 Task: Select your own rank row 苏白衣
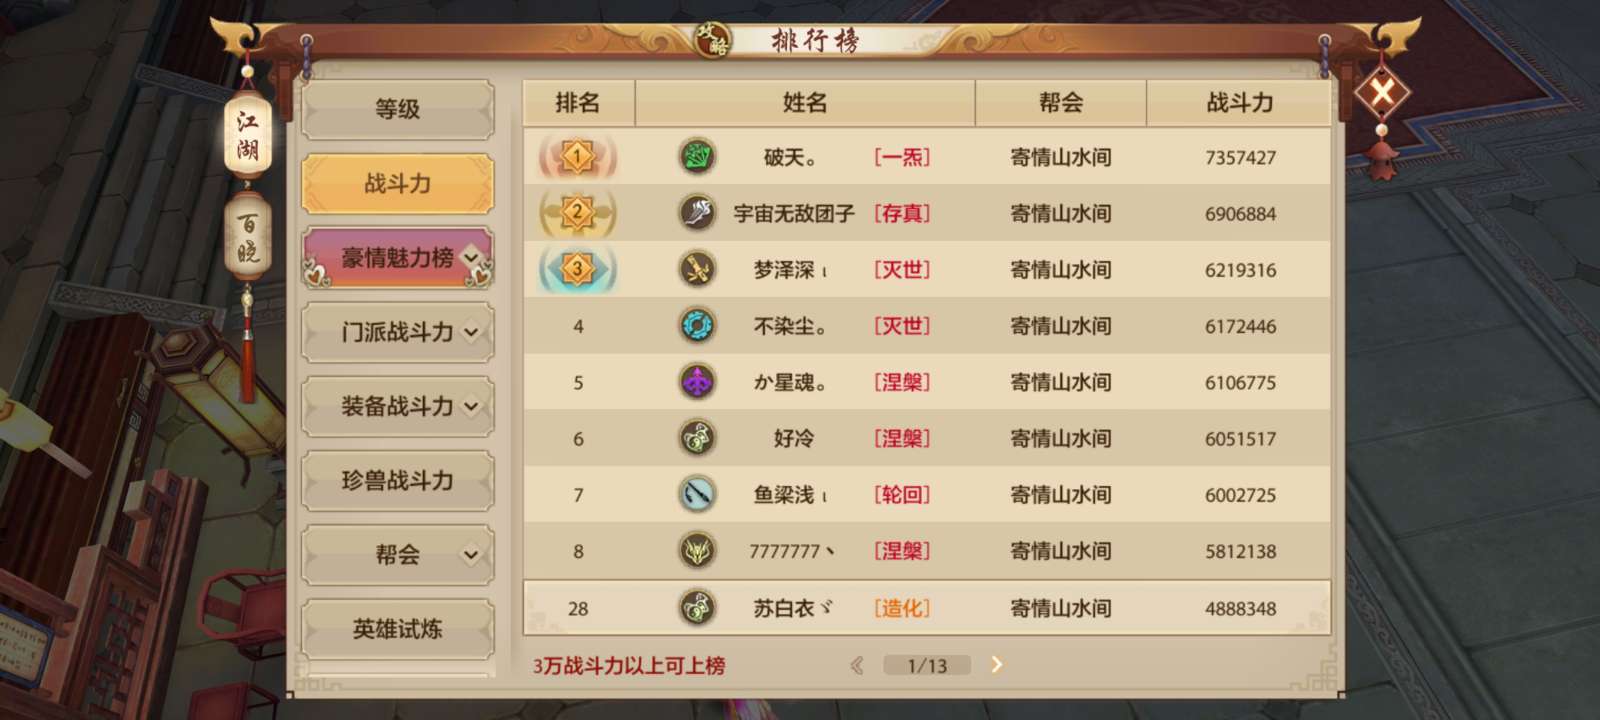point(927,608)
